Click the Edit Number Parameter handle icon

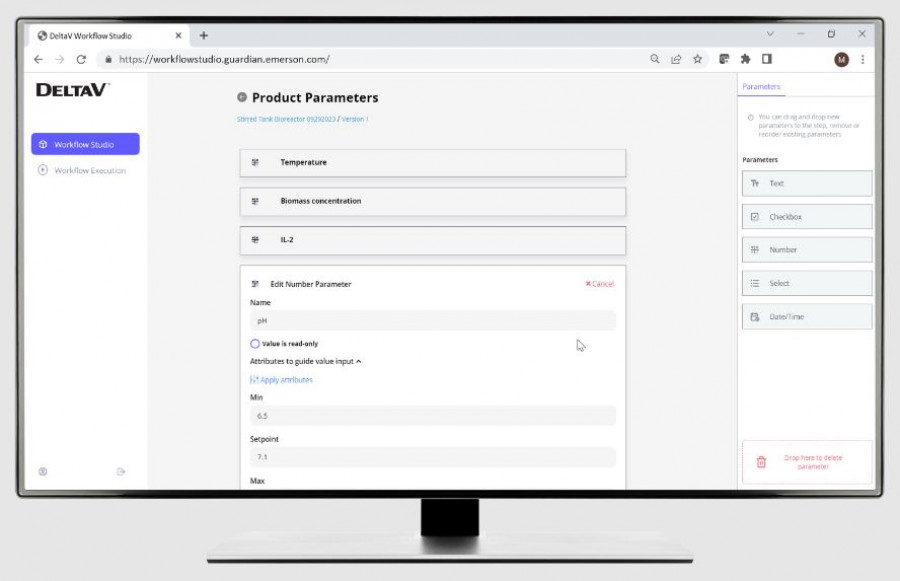255,284
